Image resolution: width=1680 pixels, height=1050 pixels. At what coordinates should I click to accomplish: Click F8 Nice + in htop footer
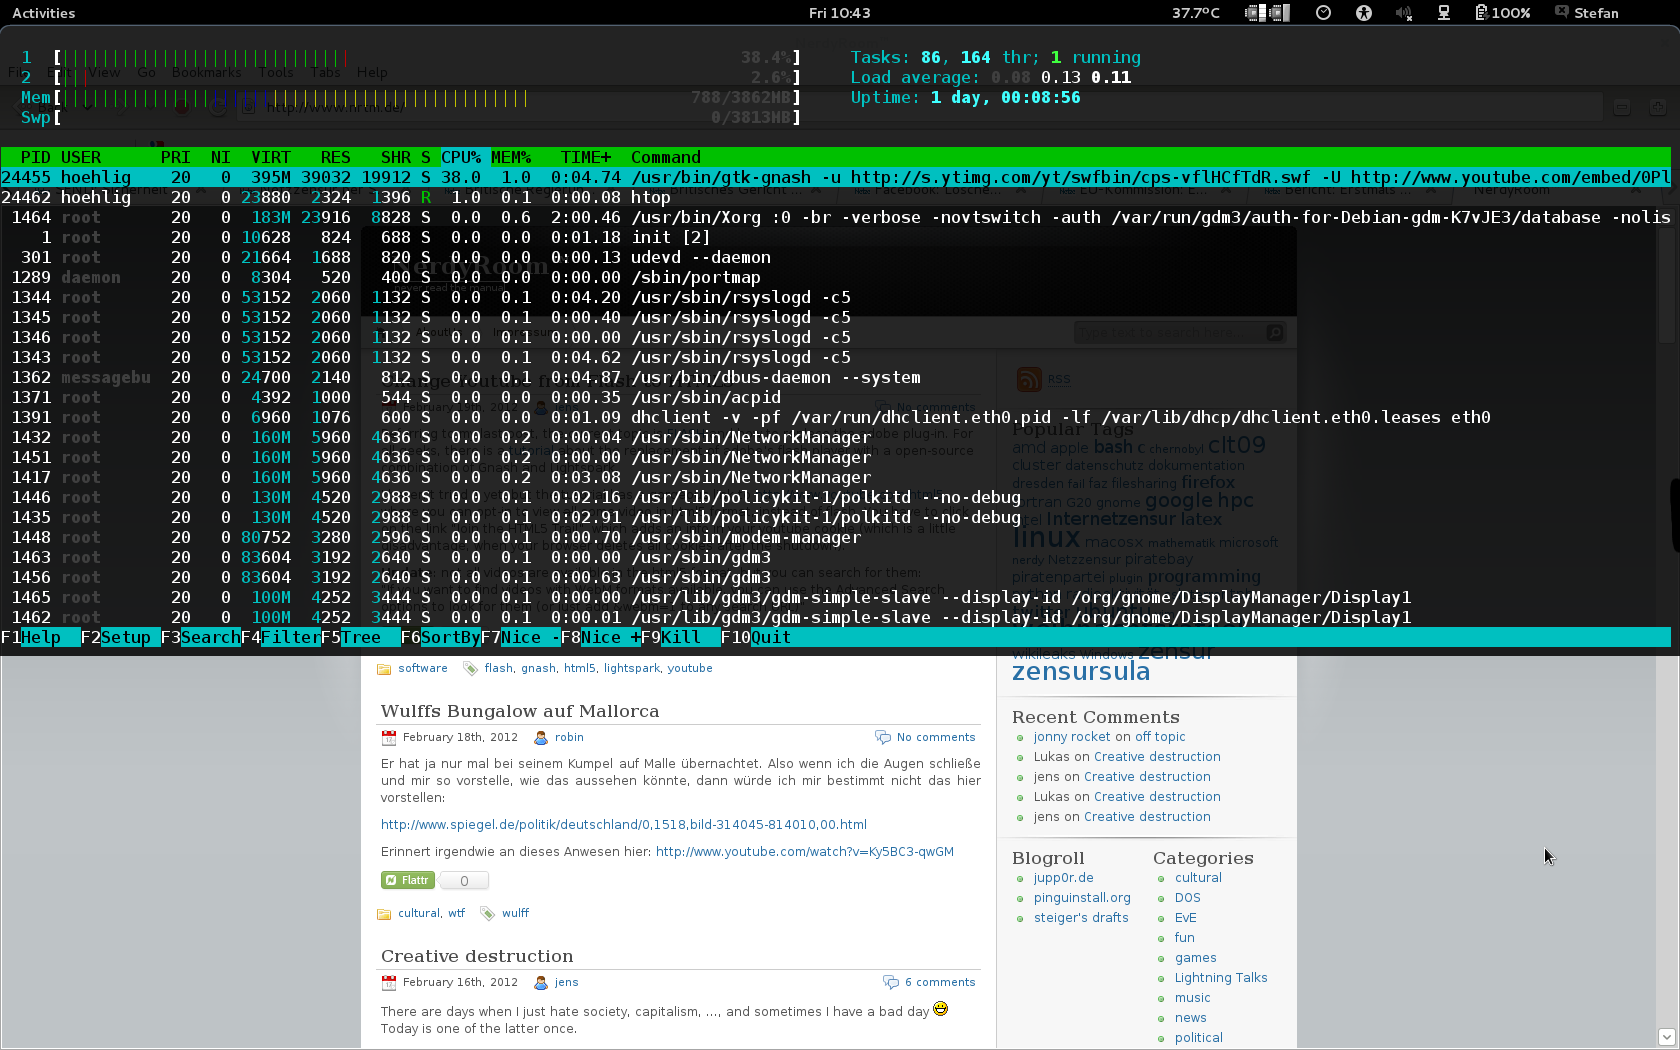pos(601,637)
